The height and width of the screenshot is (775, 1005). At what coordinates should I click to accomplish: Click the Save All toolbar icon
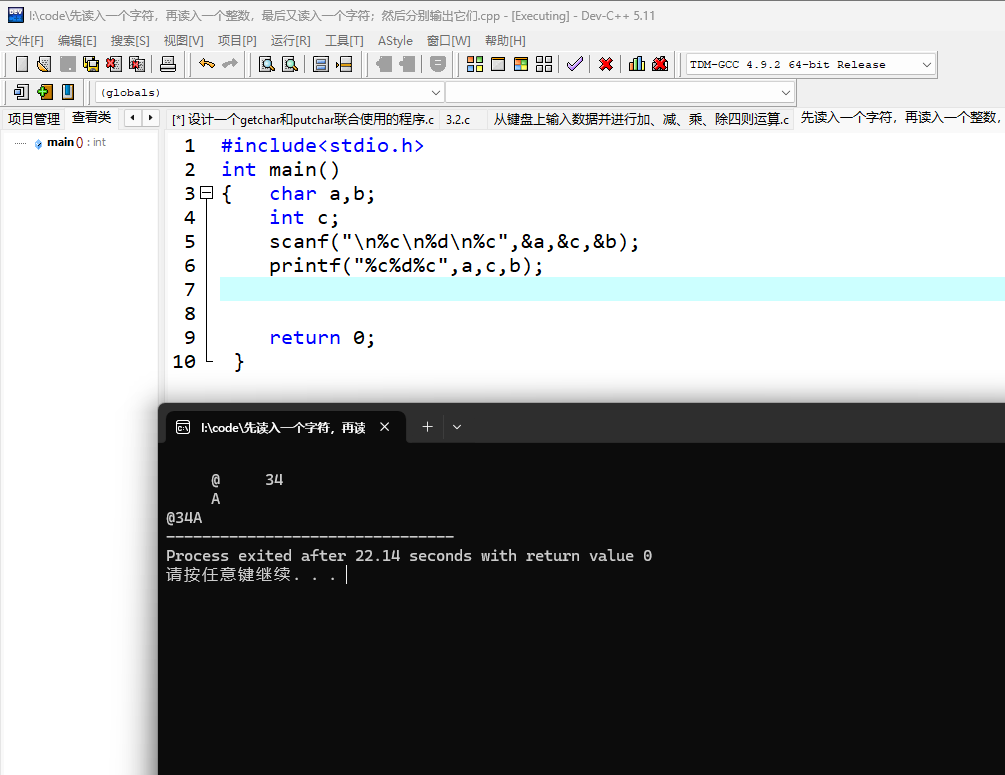click(x=91, y=64)
